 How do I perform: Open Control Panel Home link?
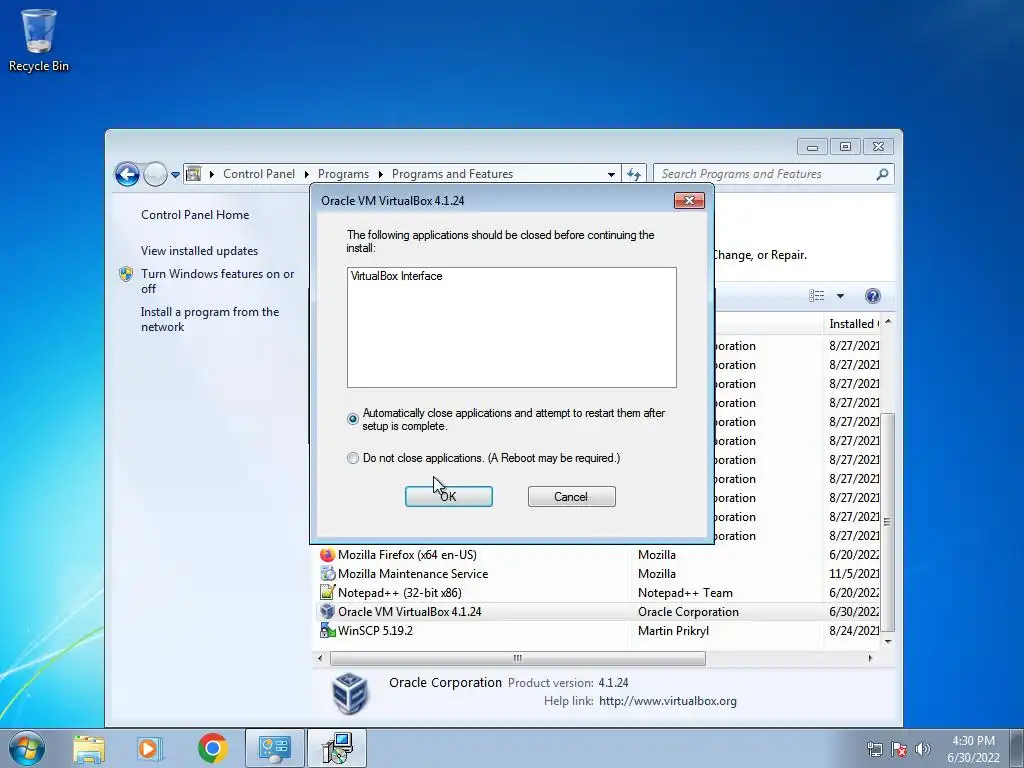[x=195, y=215]
